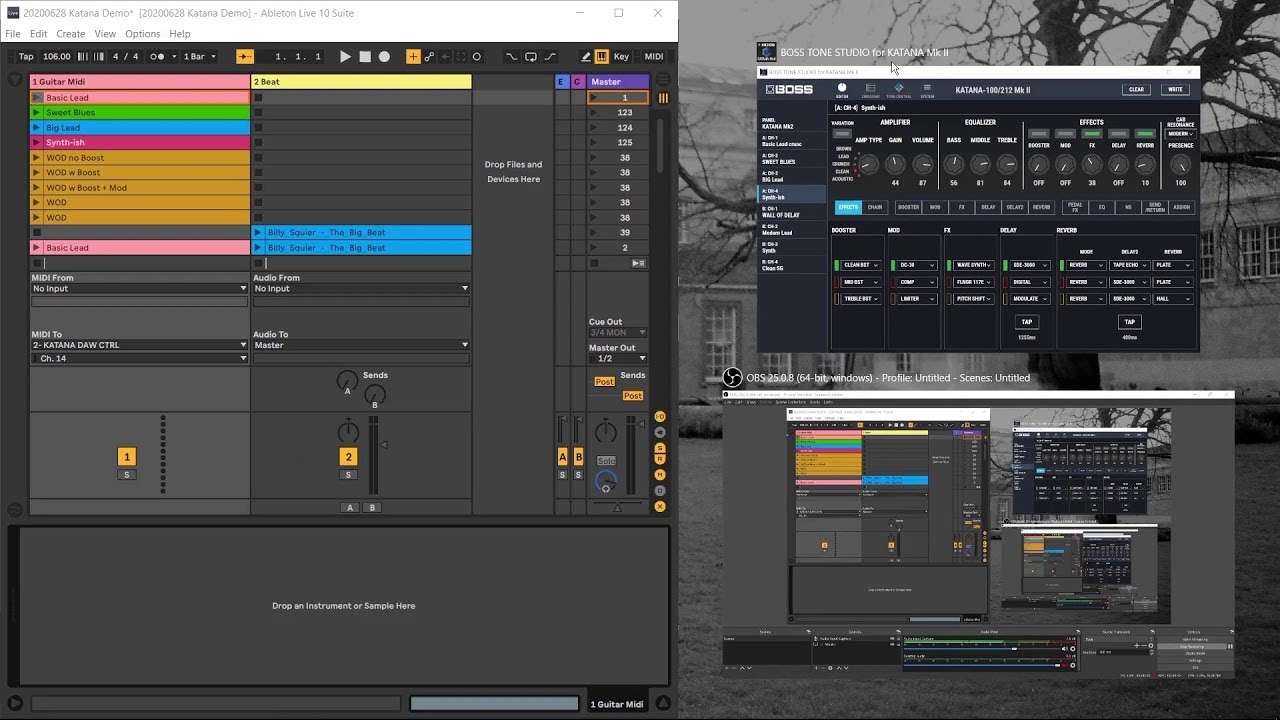
Task: Click the Tap tempo button
Action: coord(26,57)
